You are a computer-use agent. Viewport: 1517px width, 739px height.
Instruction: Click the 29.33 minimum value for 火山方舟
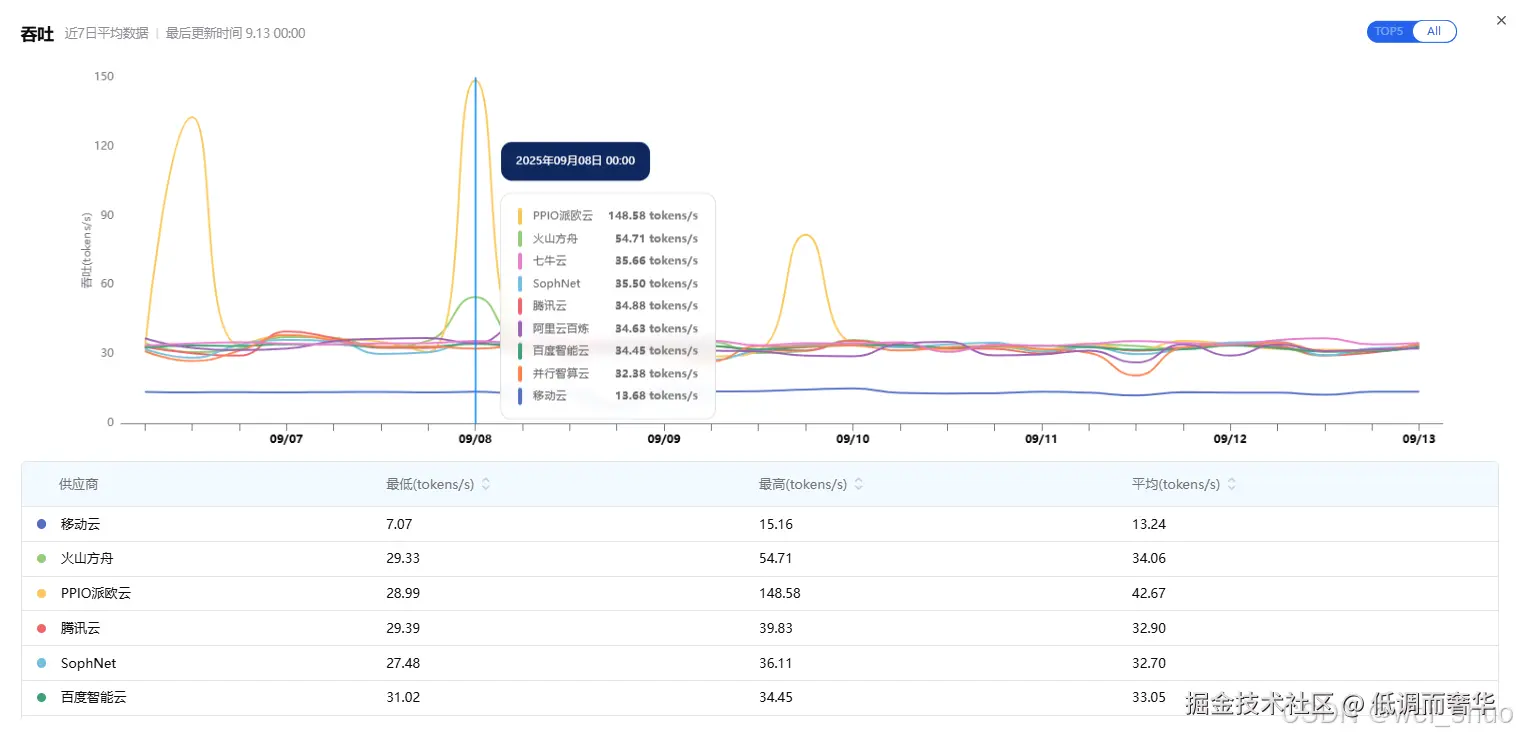pyautogui.click(x=403, y=559)
